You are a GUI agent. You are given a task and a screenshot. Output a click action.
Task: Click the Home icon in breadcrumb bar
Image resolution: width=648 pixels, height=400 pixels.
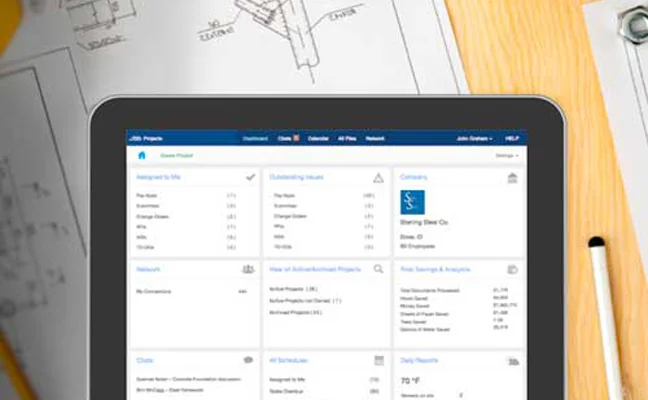pos(142,156)
